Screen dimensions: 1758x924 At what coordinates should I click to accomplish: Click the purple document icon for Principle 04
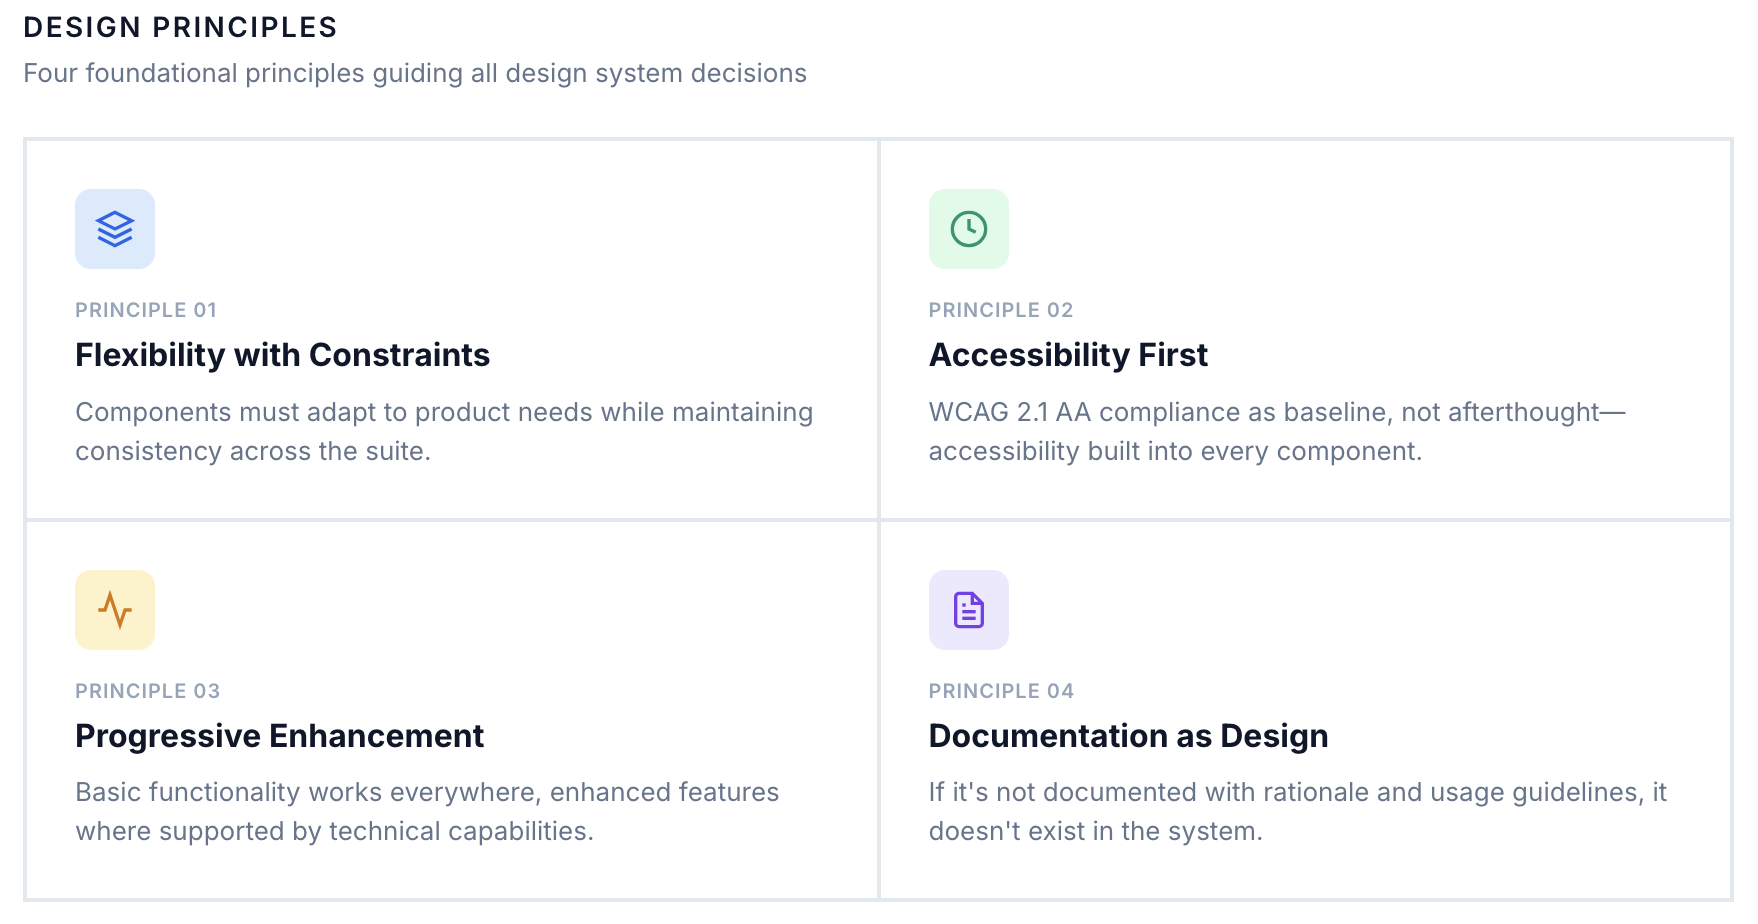(x=968, y=610)
